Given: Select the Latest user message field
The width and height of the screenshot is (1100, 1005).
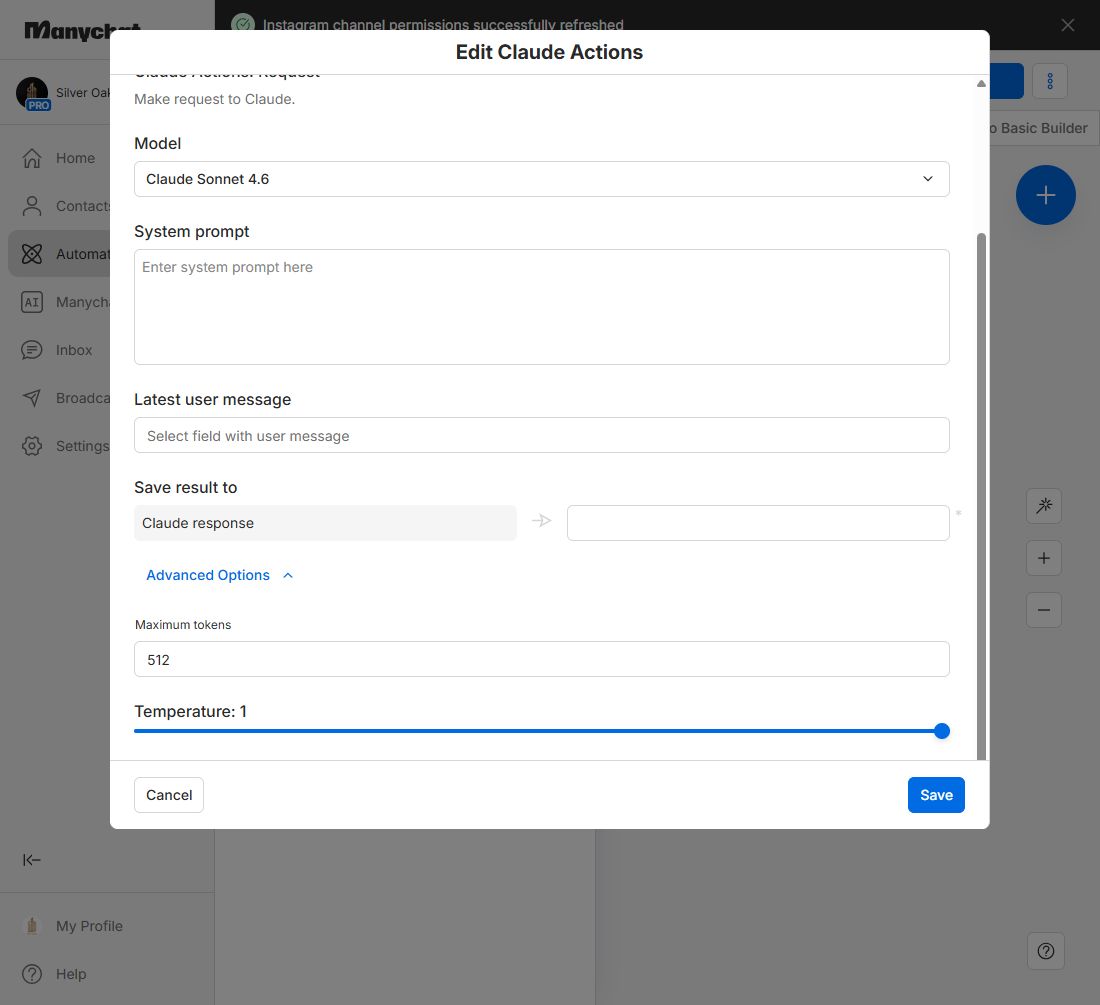Looking at the screenshot, I should (542, 436).
